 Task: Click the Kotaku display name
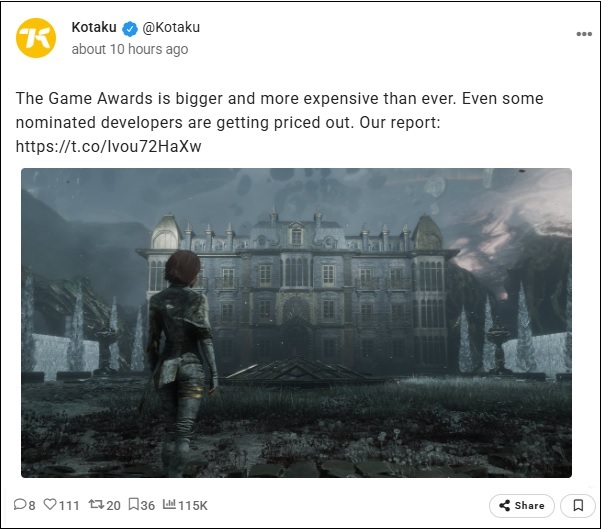point(94,28)
